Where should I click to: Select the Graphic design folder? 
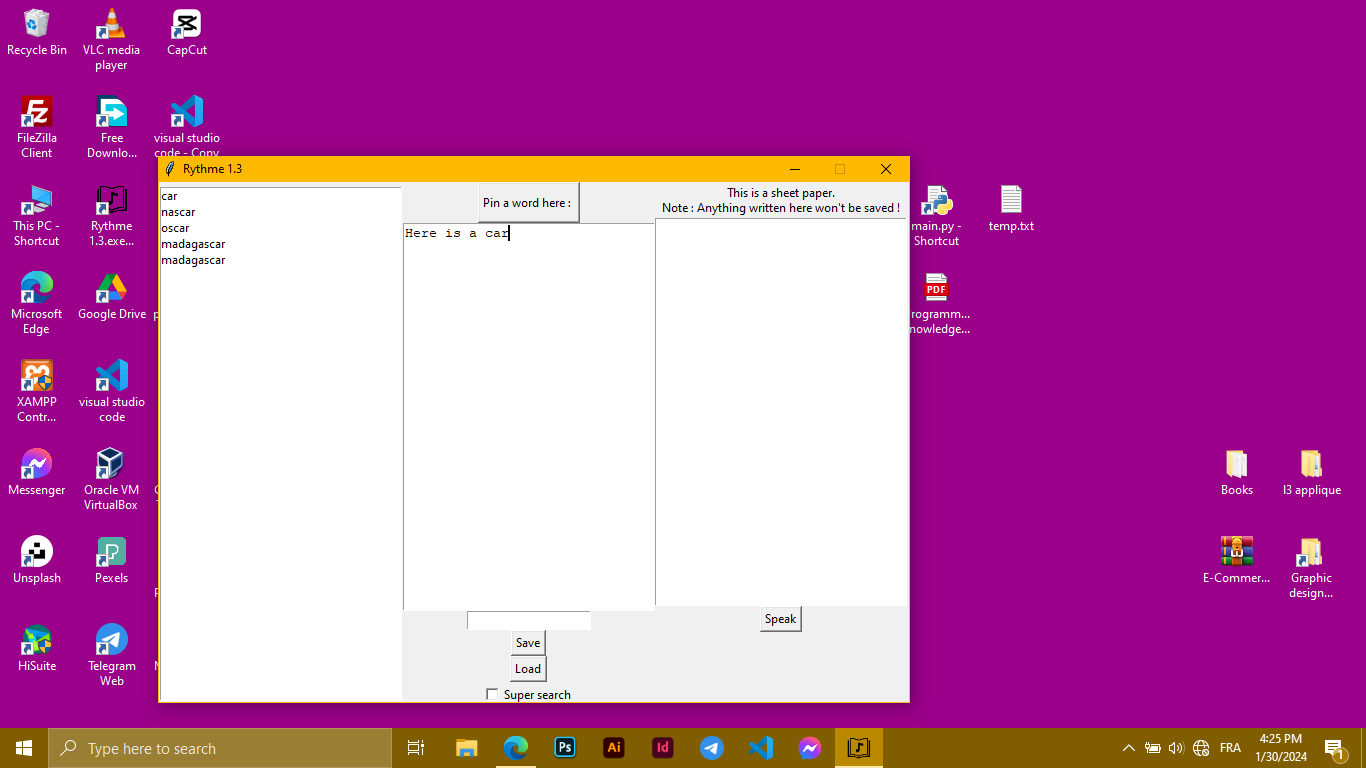1311,567
